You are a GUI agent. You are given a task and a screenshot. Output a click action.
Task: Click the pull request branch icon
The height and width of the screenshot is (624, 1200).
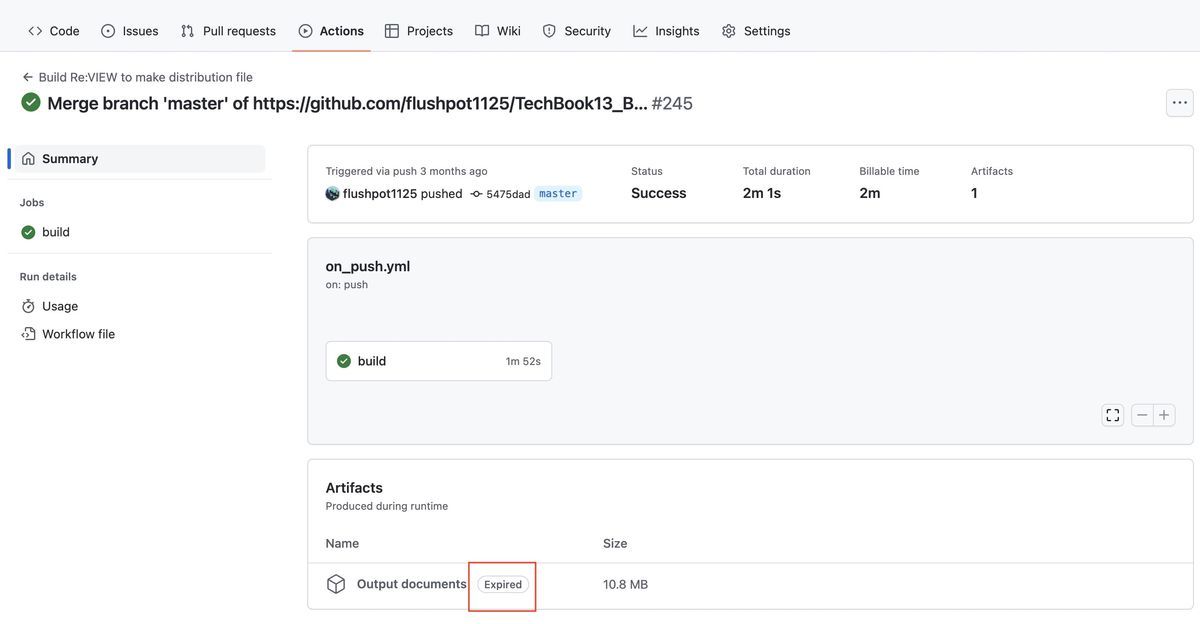187,31
